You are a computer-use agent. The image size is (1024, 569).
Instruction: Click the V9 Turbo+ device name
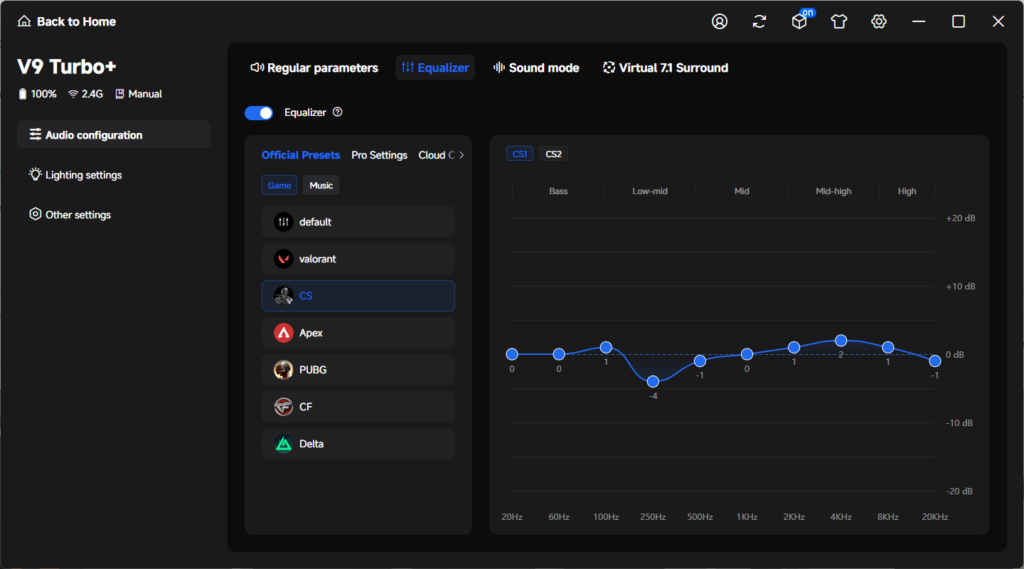click(67, 67)
